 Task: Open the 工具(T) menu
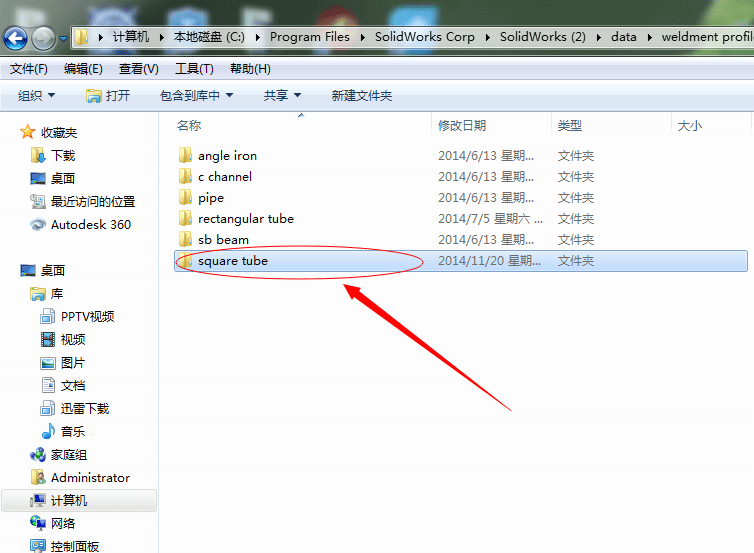[194, 69]
